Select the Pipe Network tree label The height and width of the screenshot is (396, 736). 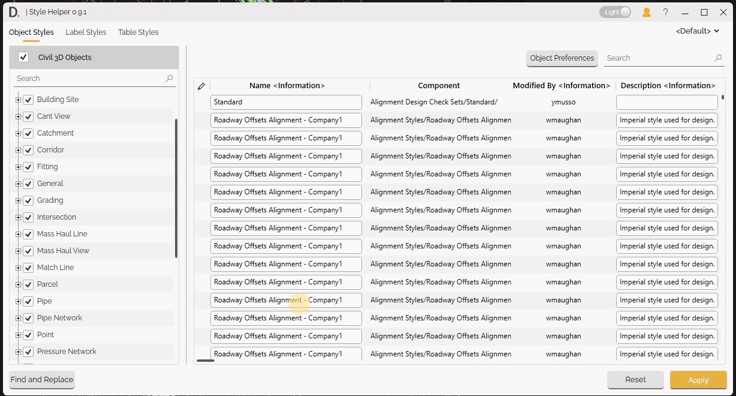pos(59,318)
